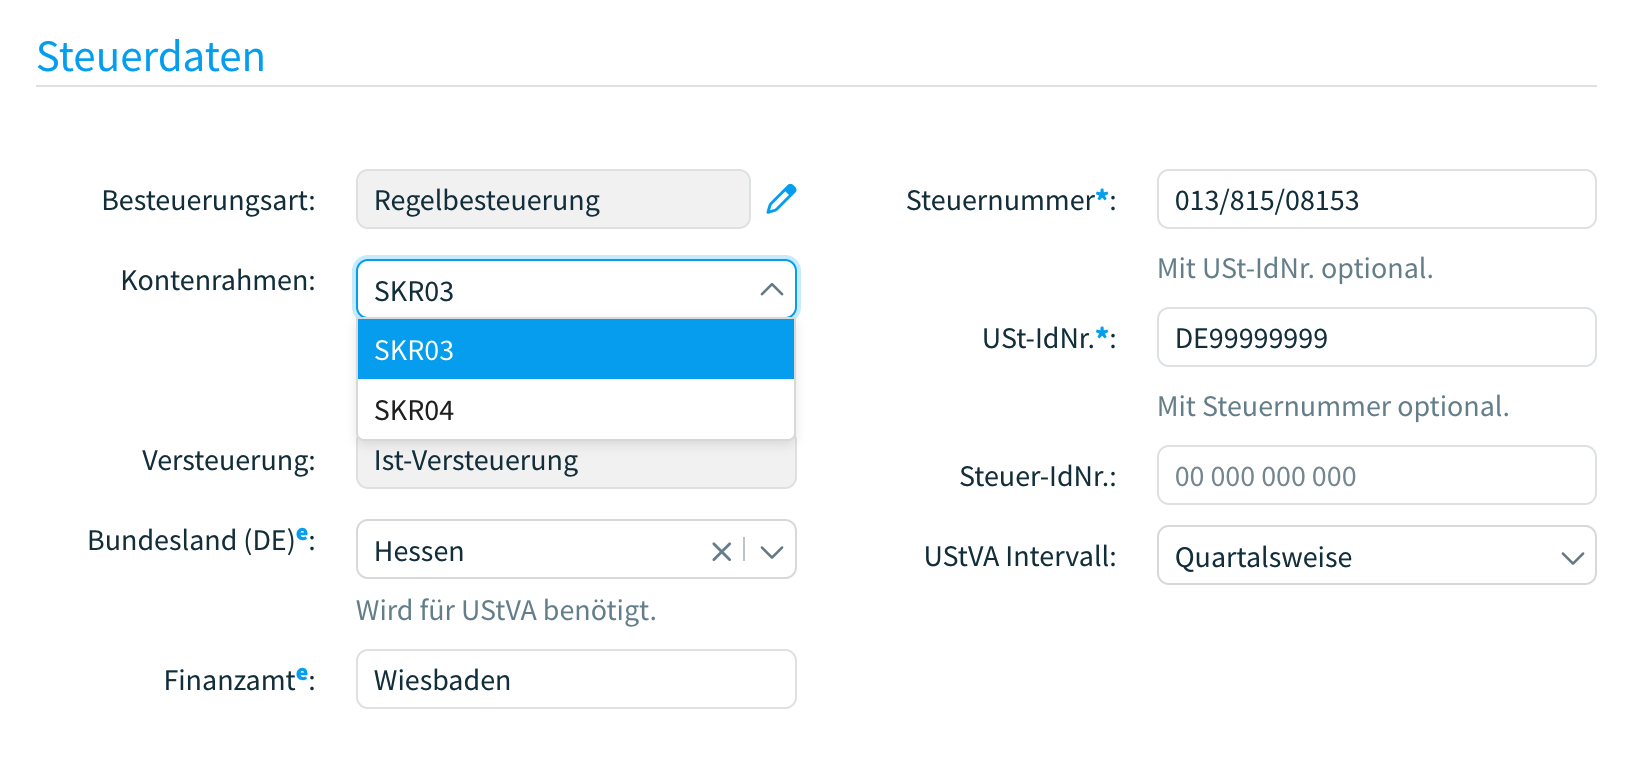
Task: Click the USt-IdNr. label
Action: [x=1049, y=338]
